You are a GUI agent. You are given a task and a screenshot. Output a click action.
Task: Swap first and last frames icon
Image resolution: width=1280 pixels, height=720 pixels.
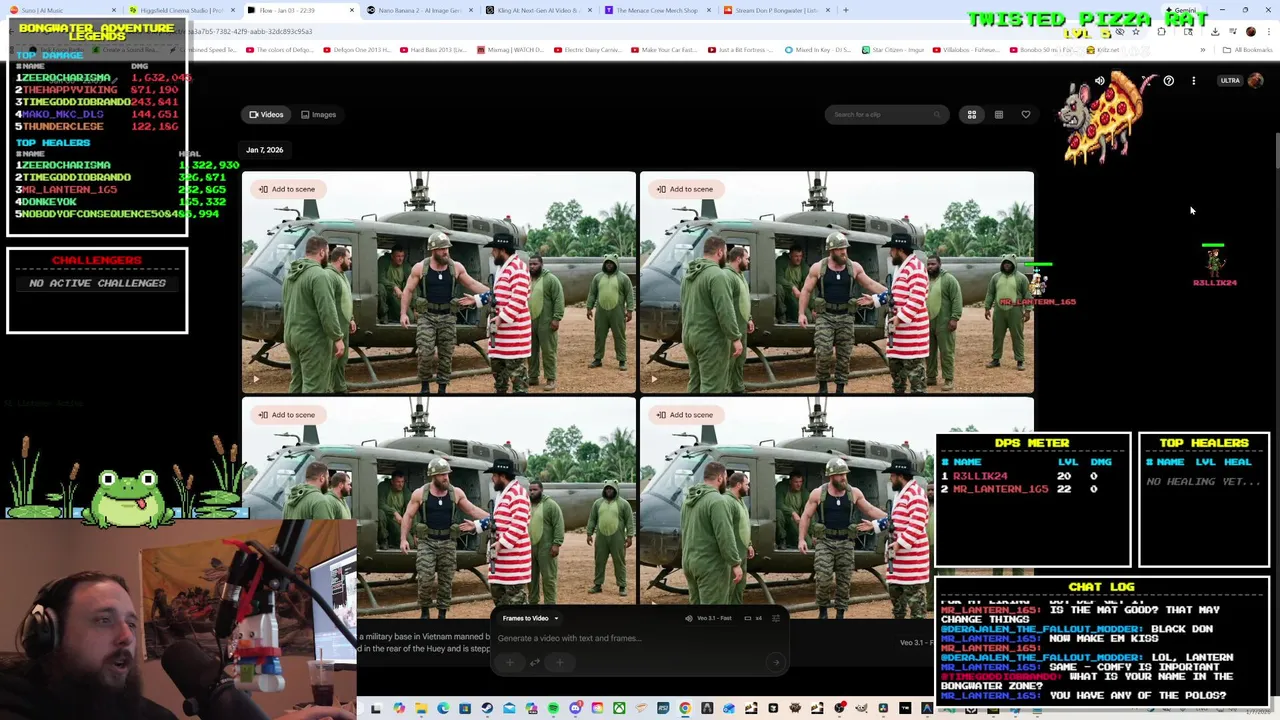535,662
